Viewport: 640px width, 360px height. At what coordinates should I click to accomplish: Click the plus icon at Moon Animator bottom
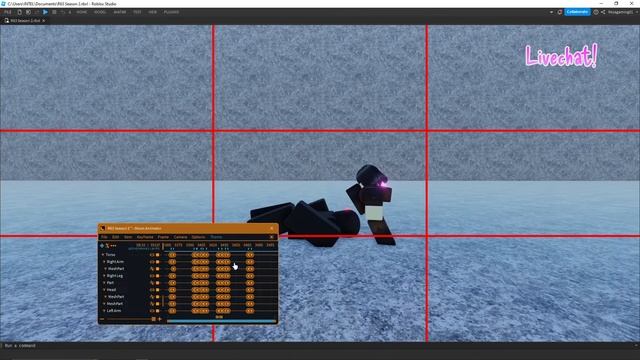(160, 319)
